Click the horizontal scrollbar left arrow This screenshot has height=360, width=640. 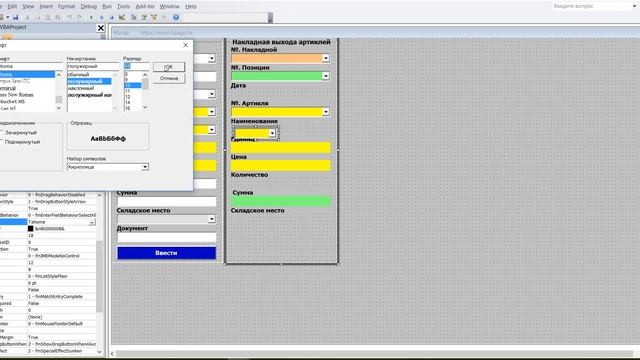tap(113, 353)
